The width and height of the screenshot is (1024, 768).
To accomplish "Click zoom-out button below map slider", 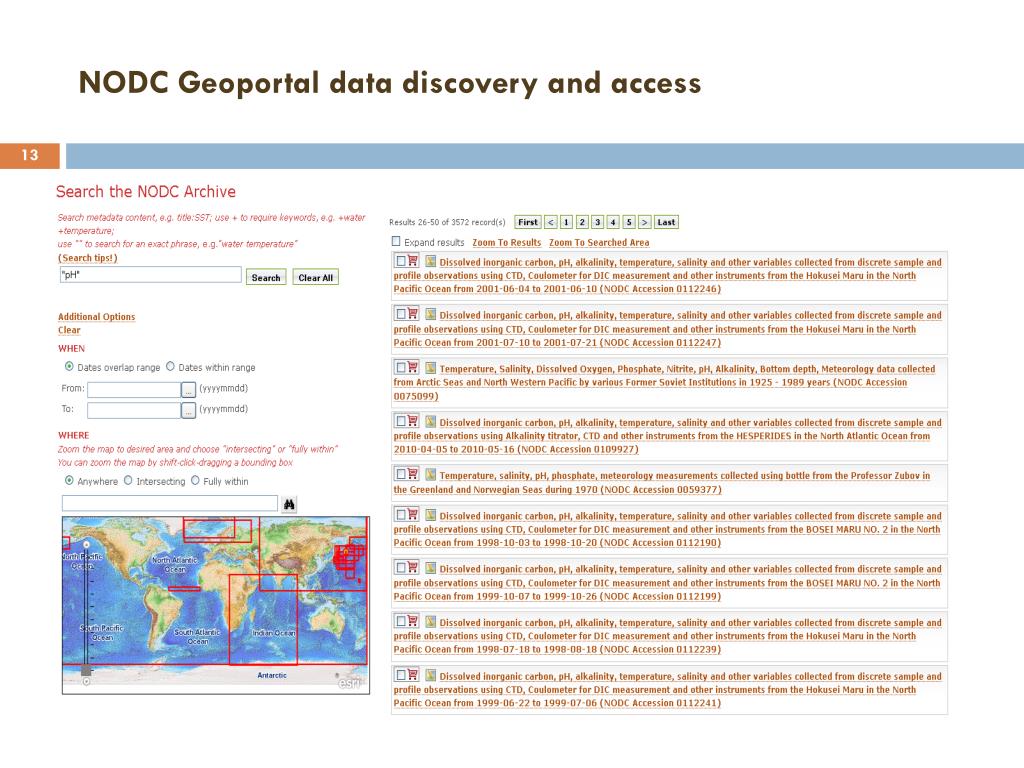I will 86,682.
